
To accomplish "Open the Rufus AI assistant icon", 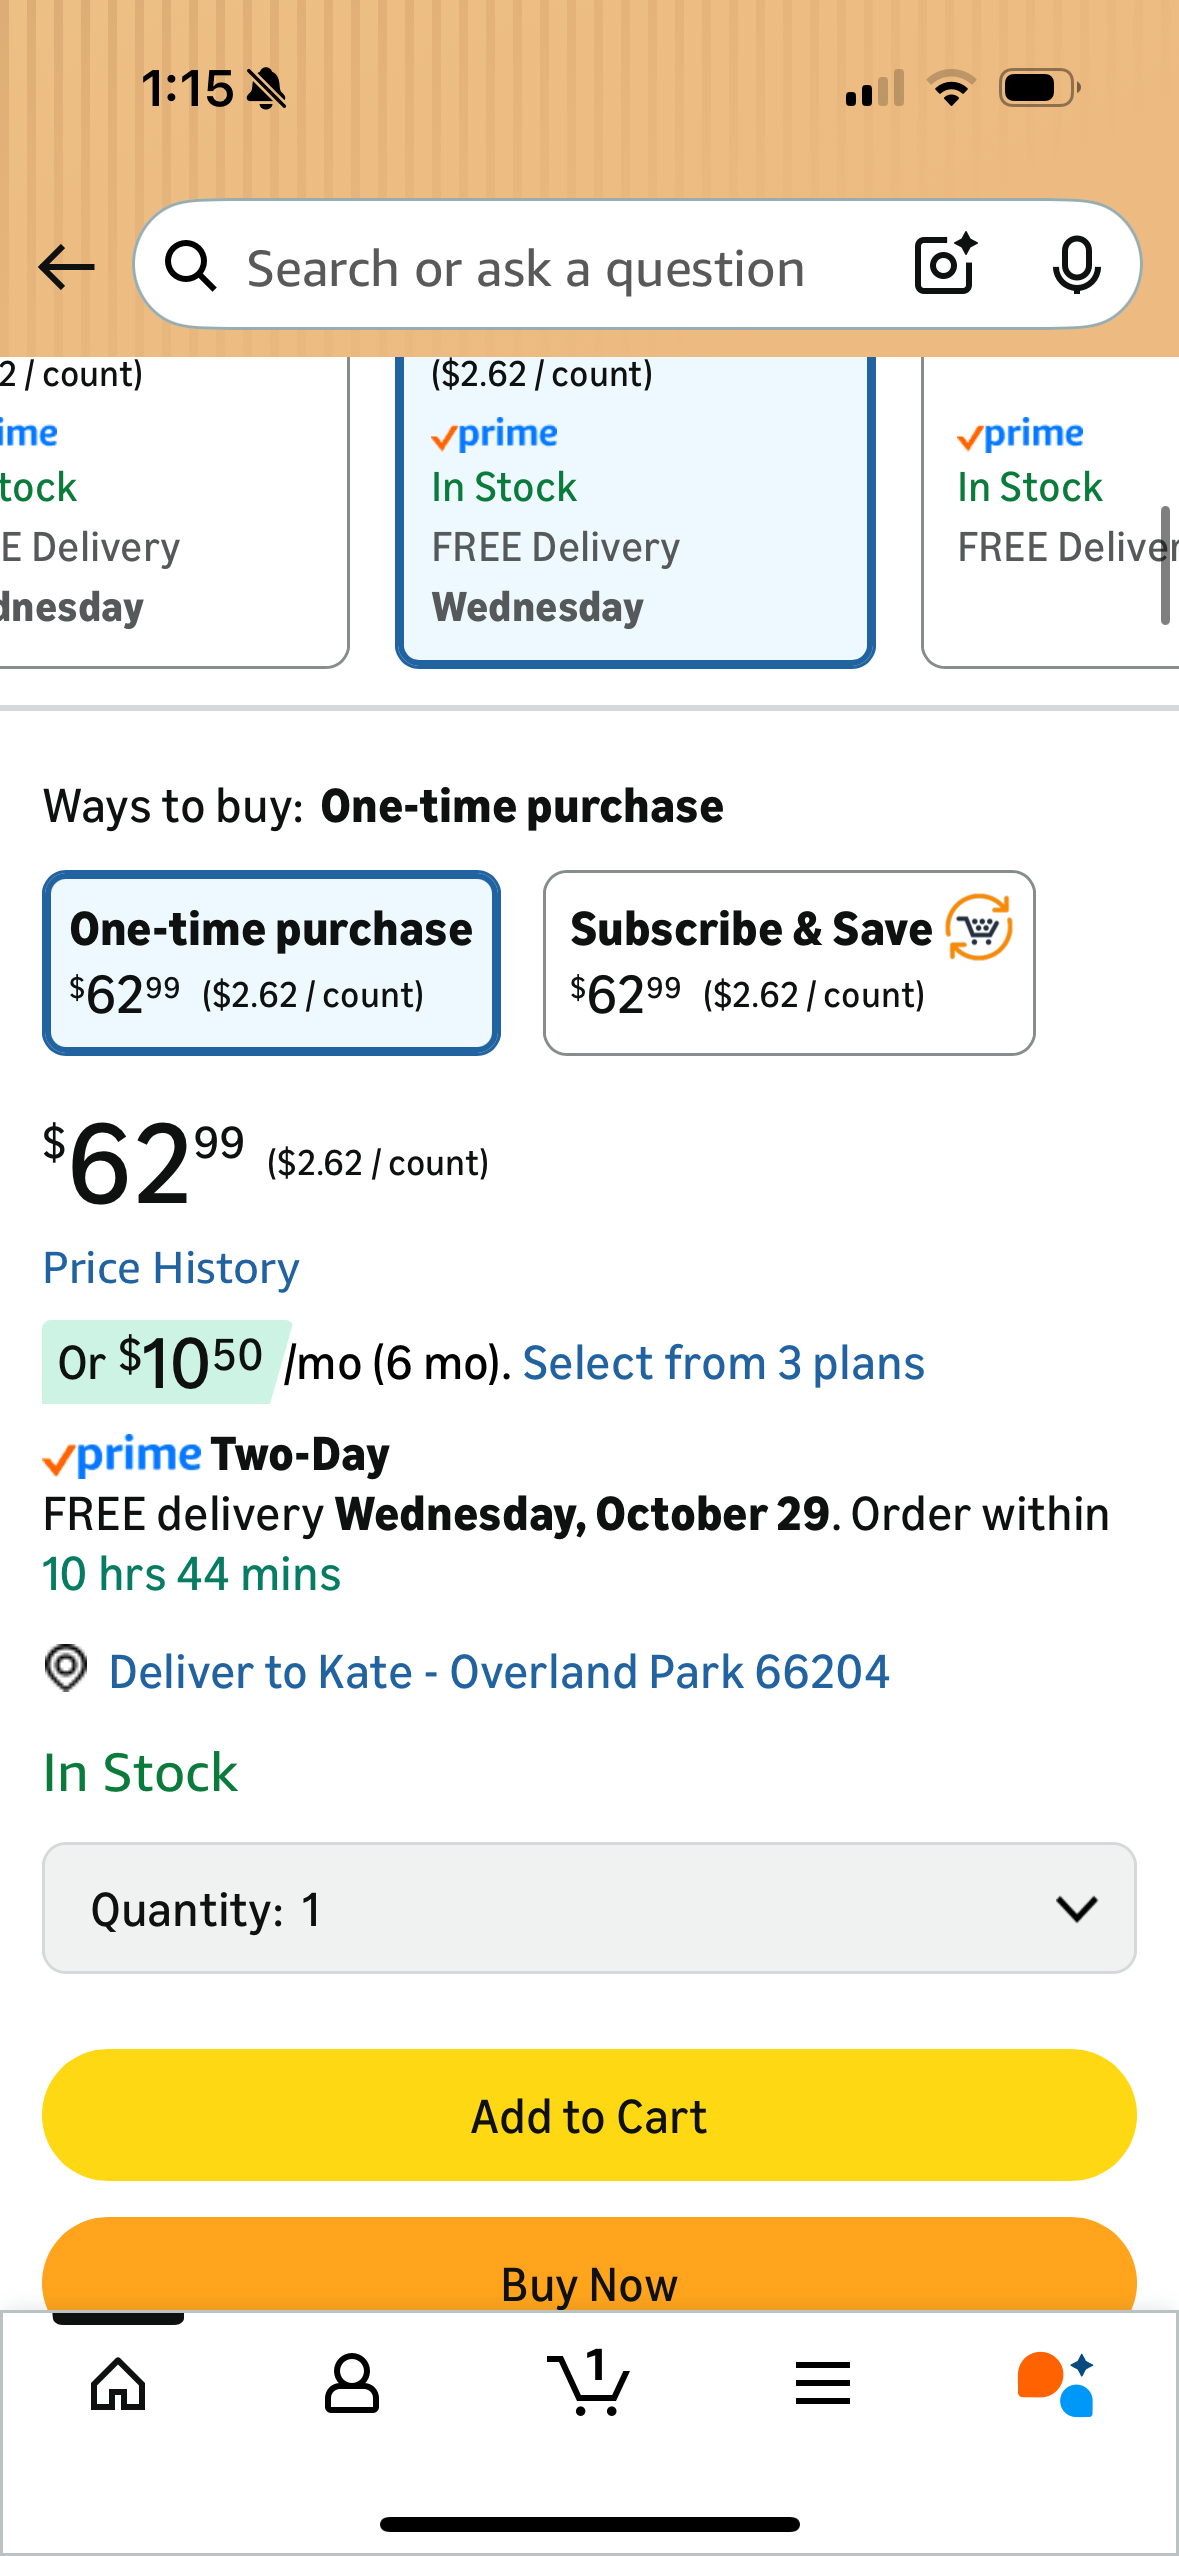I will pos(1056,2384).
